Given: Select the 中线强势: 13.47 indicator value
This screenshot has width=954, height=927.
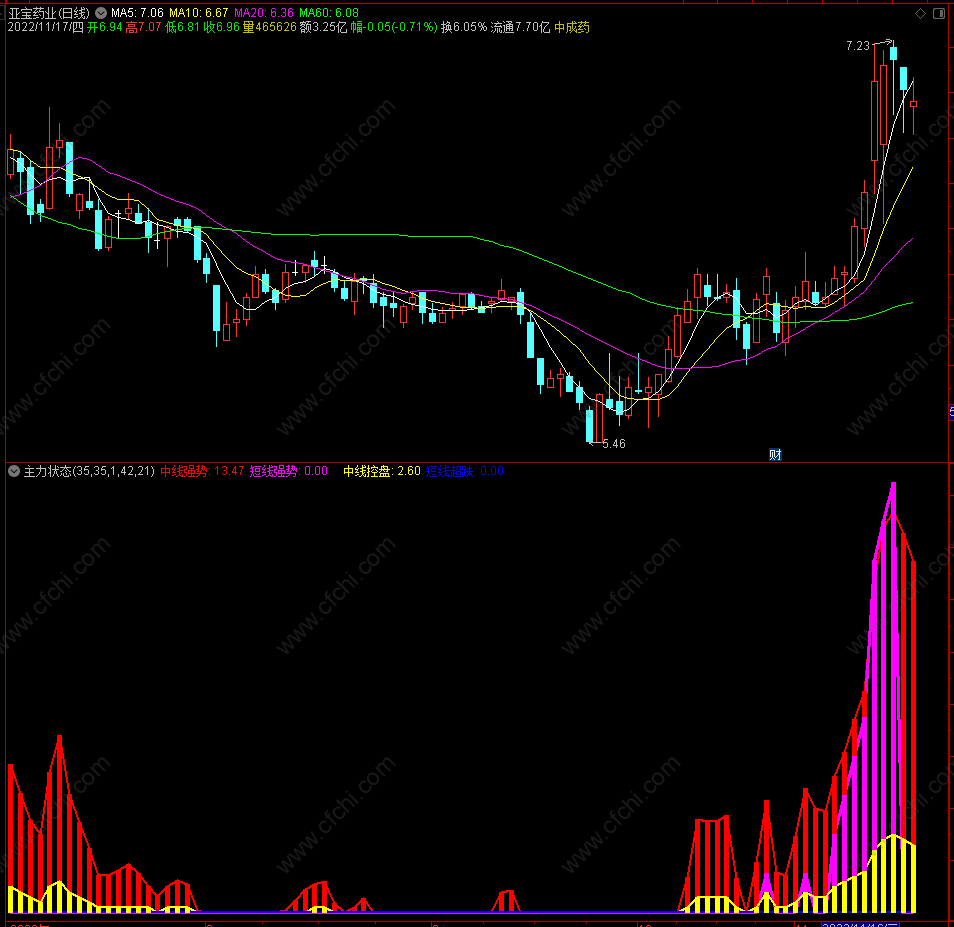Looking at the screenshot, I should 202,471.
